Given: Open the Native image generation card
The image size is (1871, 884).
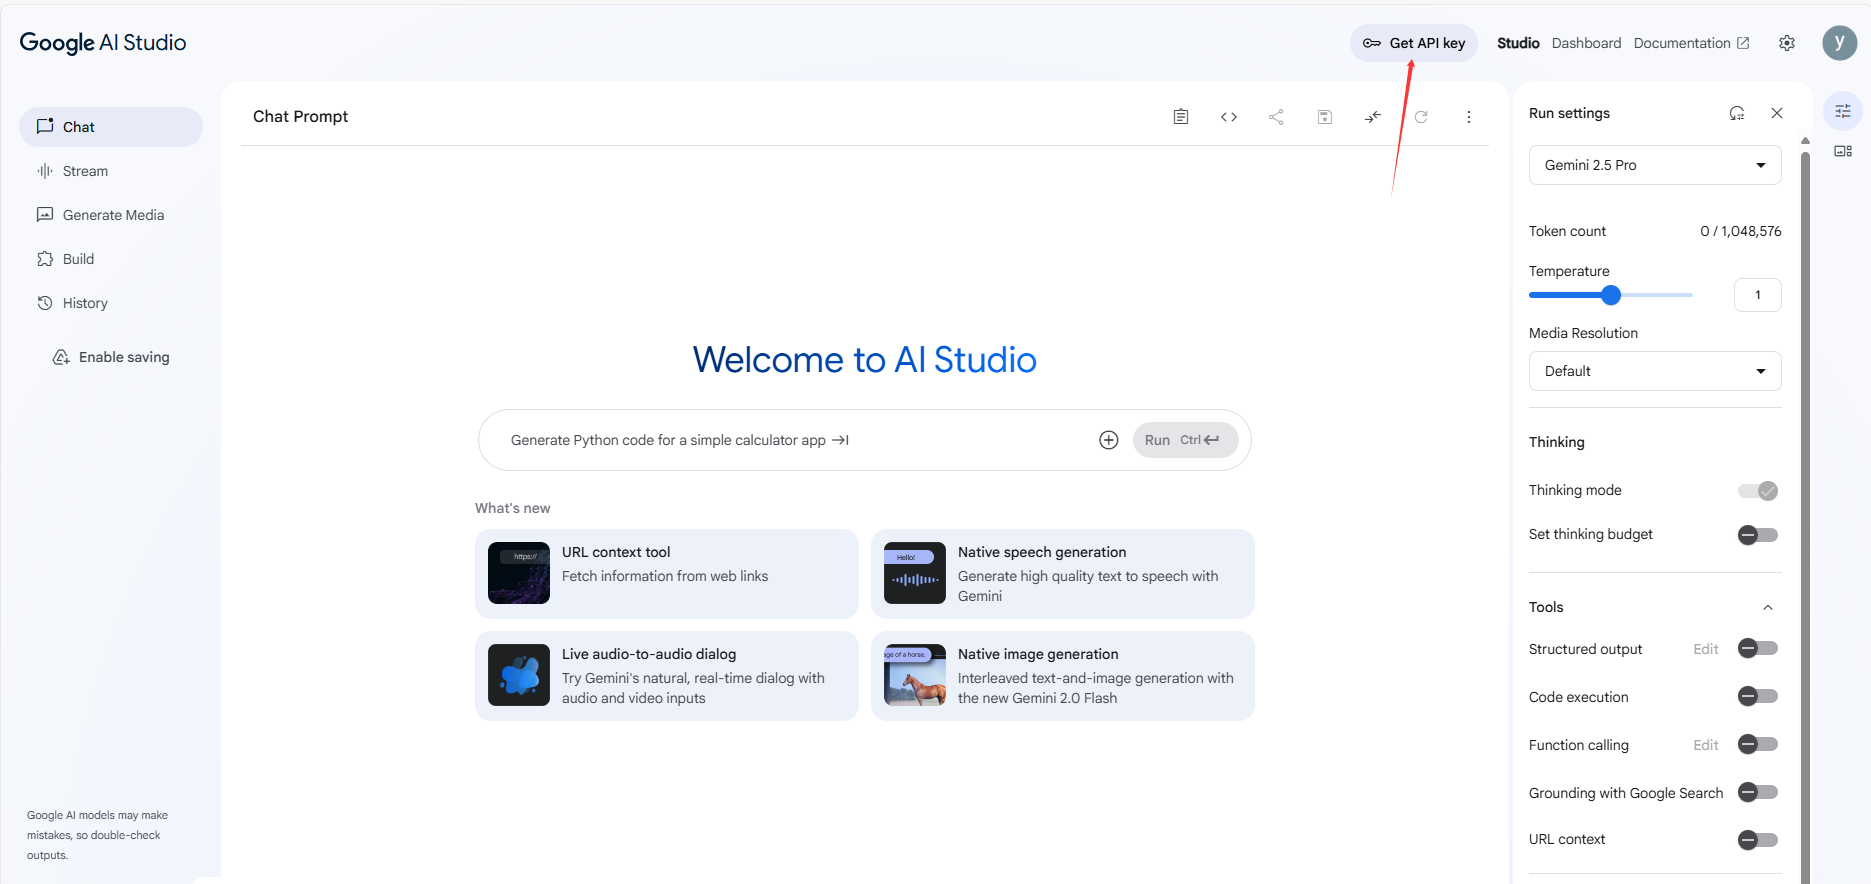Looking at the screenshot, I should pos(1063,675).
